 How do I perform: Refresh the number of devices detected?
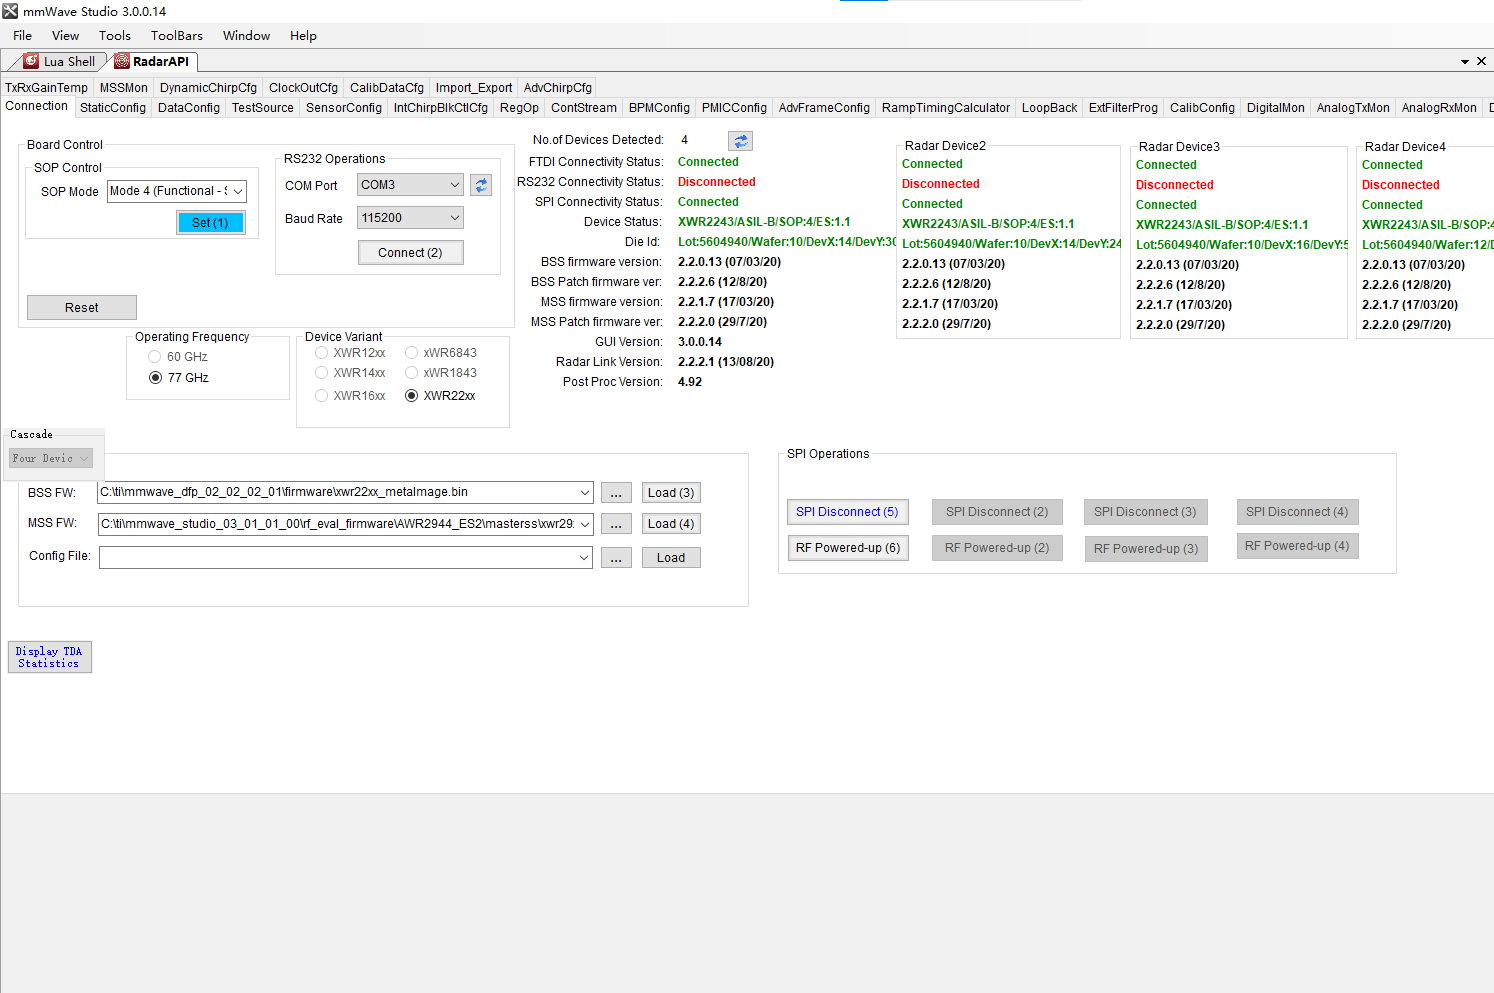pyautogui.click(x=740, y=141)
